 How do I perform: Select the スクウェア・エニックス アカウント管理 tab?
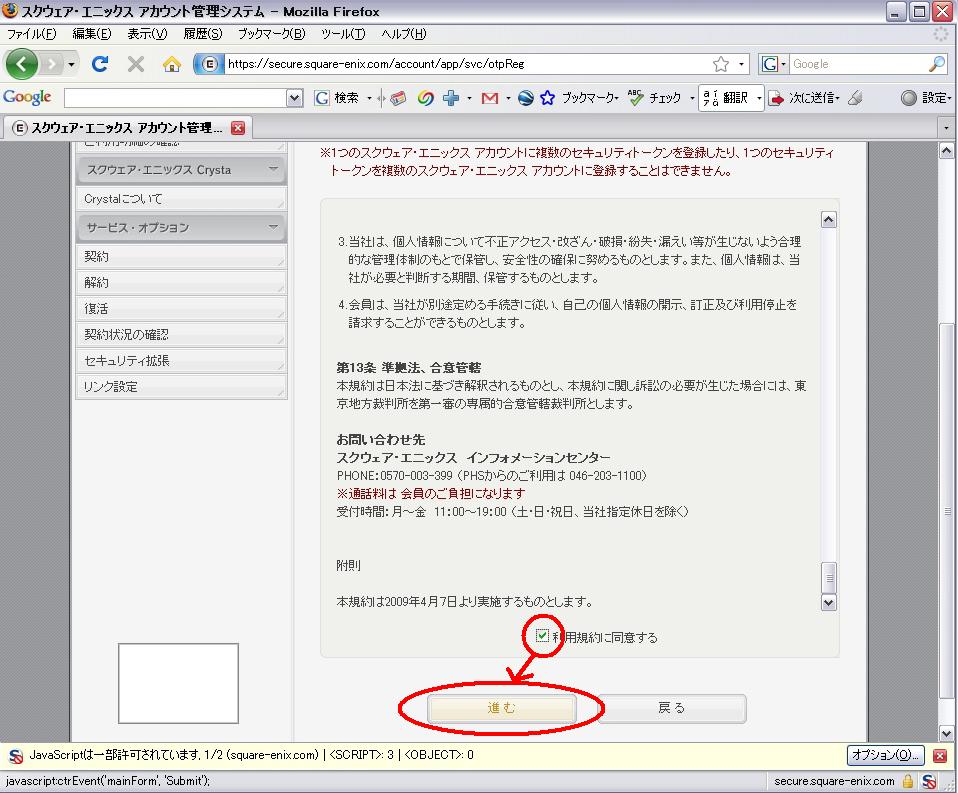127,128
